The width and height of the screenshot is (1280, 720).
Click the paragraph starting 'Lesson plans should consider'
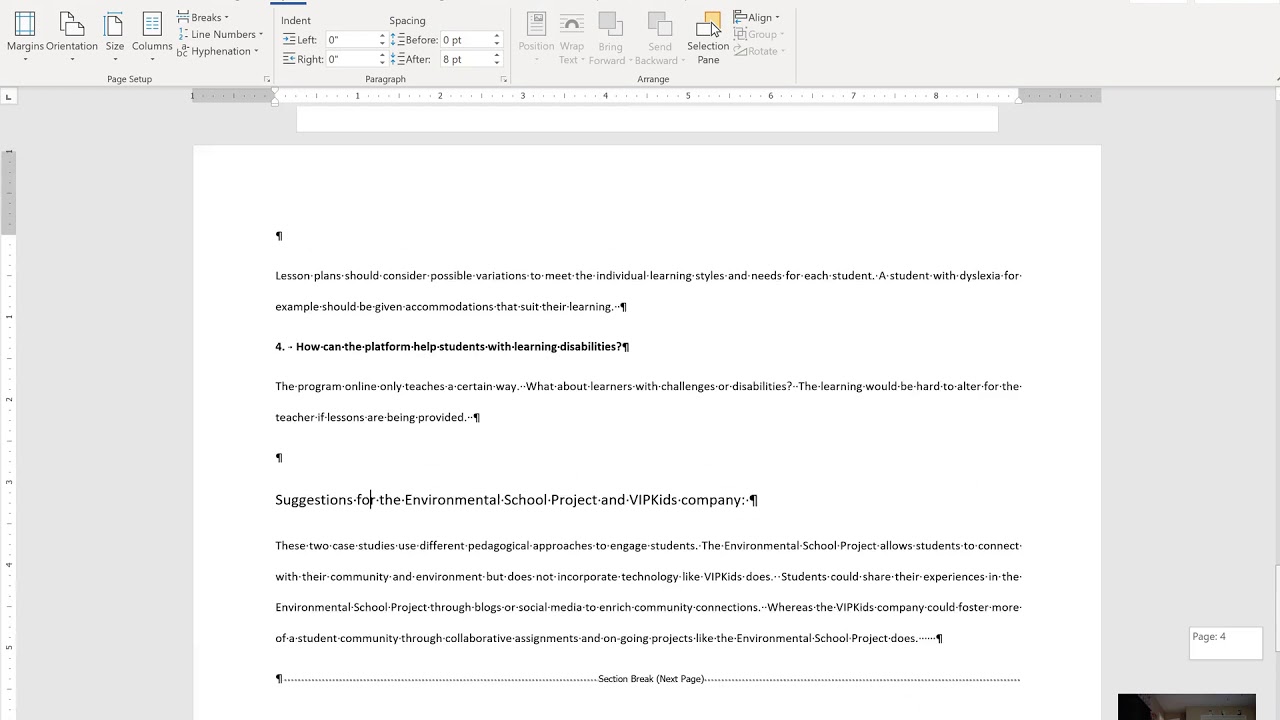pyautogui.click(x=648, y=291)
